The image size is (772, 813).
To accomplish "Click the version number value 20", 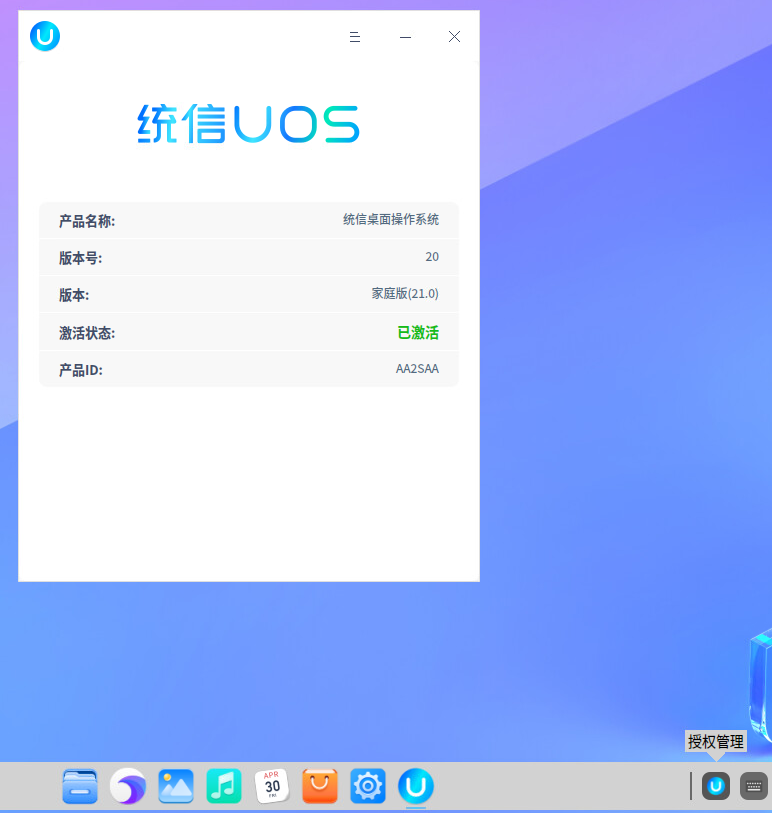I will (x=432, y=257).
